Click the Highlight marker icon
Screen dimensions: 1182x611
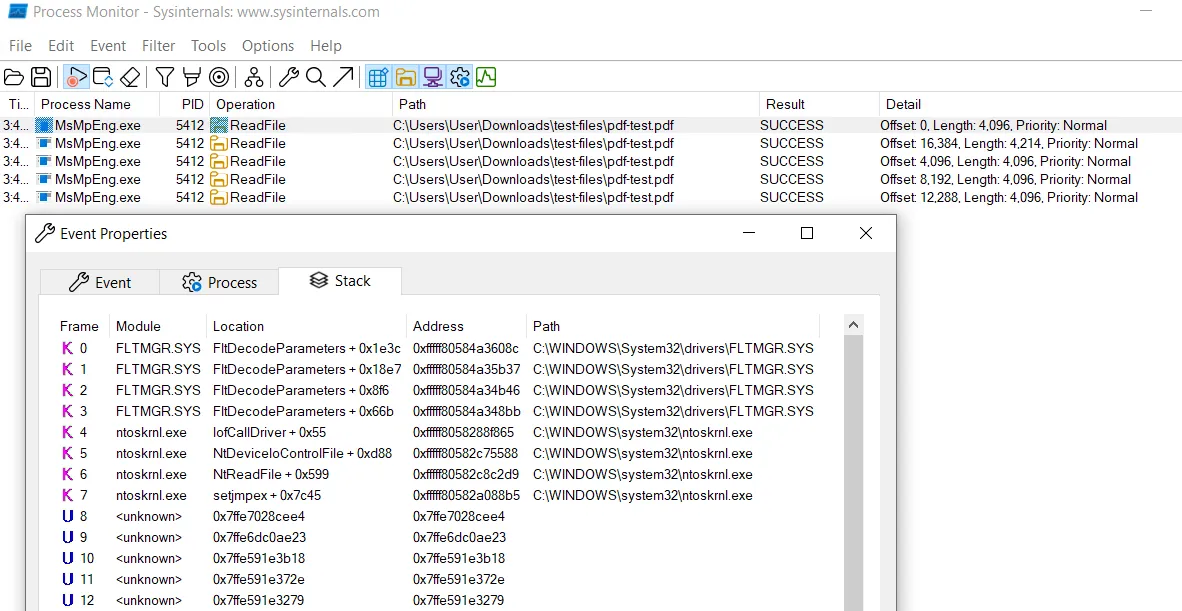pyautogui.click(x=192, y=77)
